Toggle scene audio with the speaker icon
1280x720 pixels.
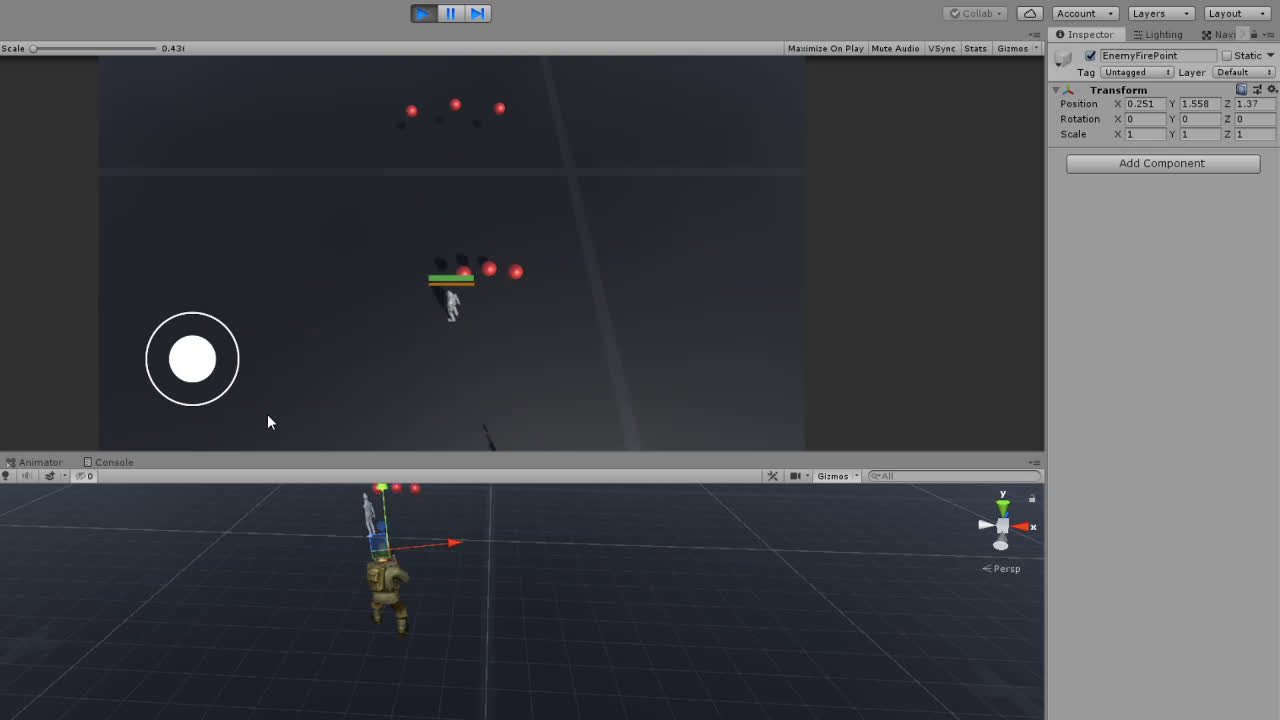click(x=27, y=476)
